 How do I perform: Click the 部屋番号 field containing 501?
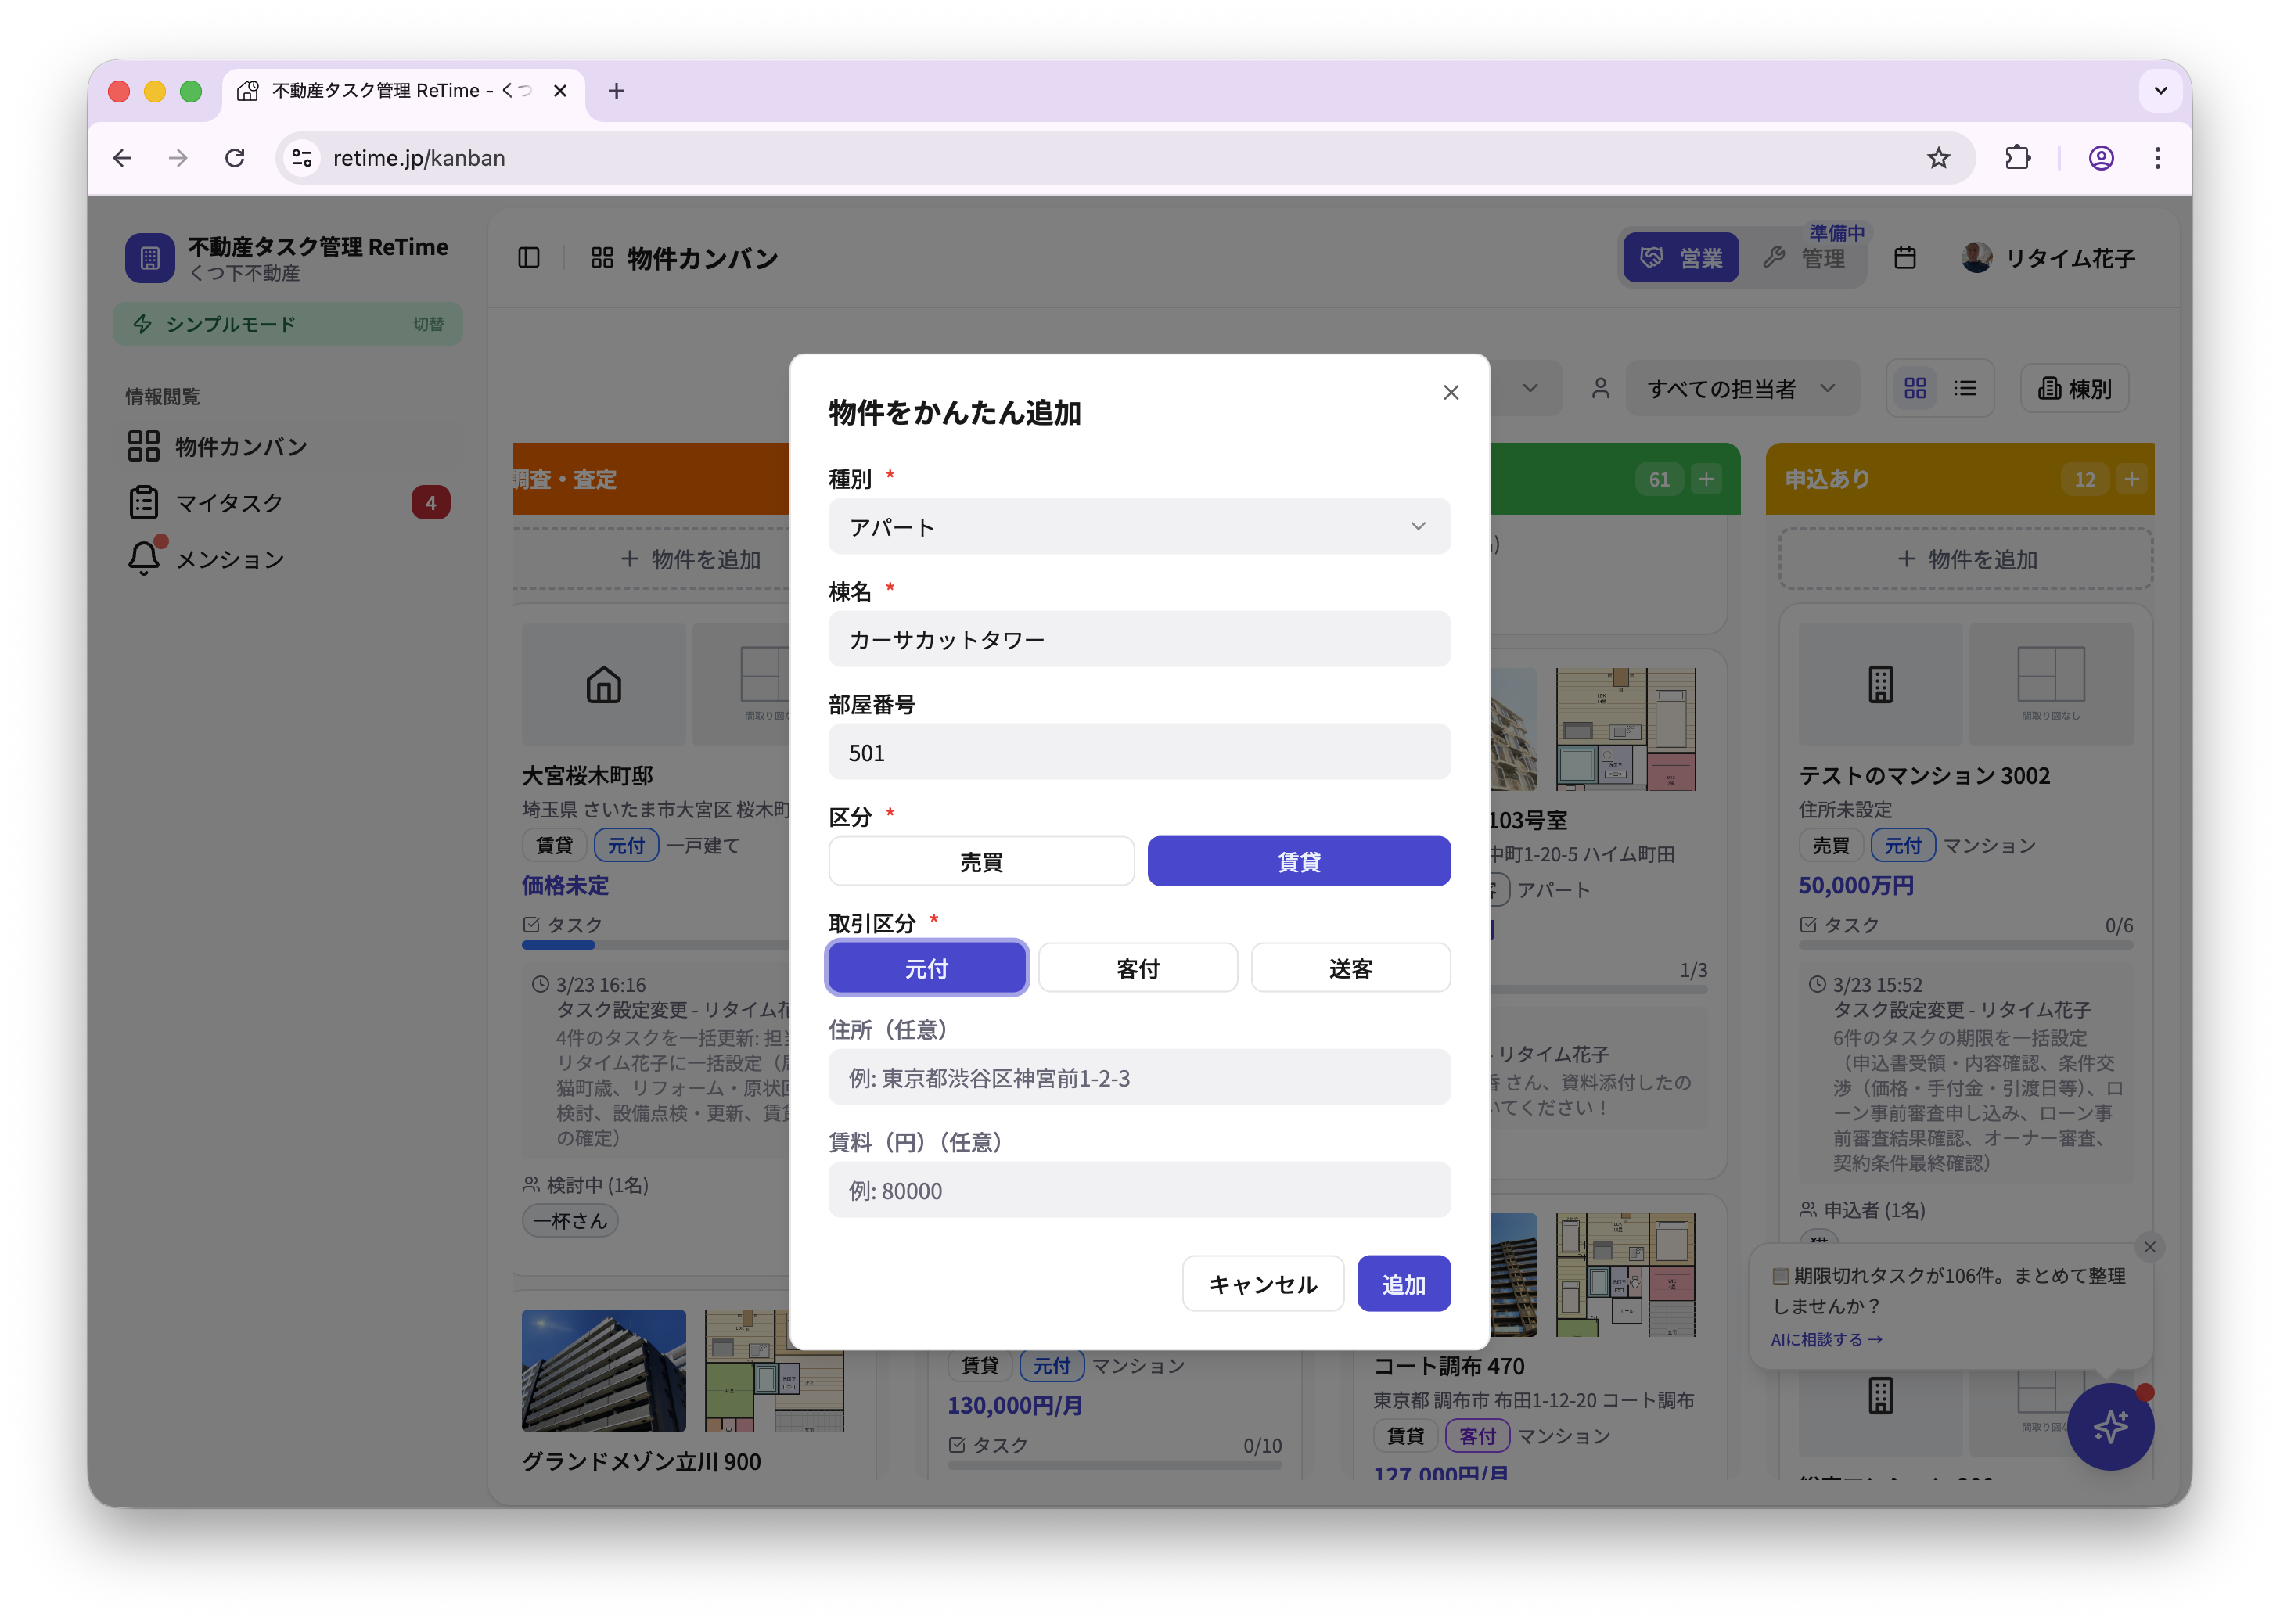coord(1139,752)
